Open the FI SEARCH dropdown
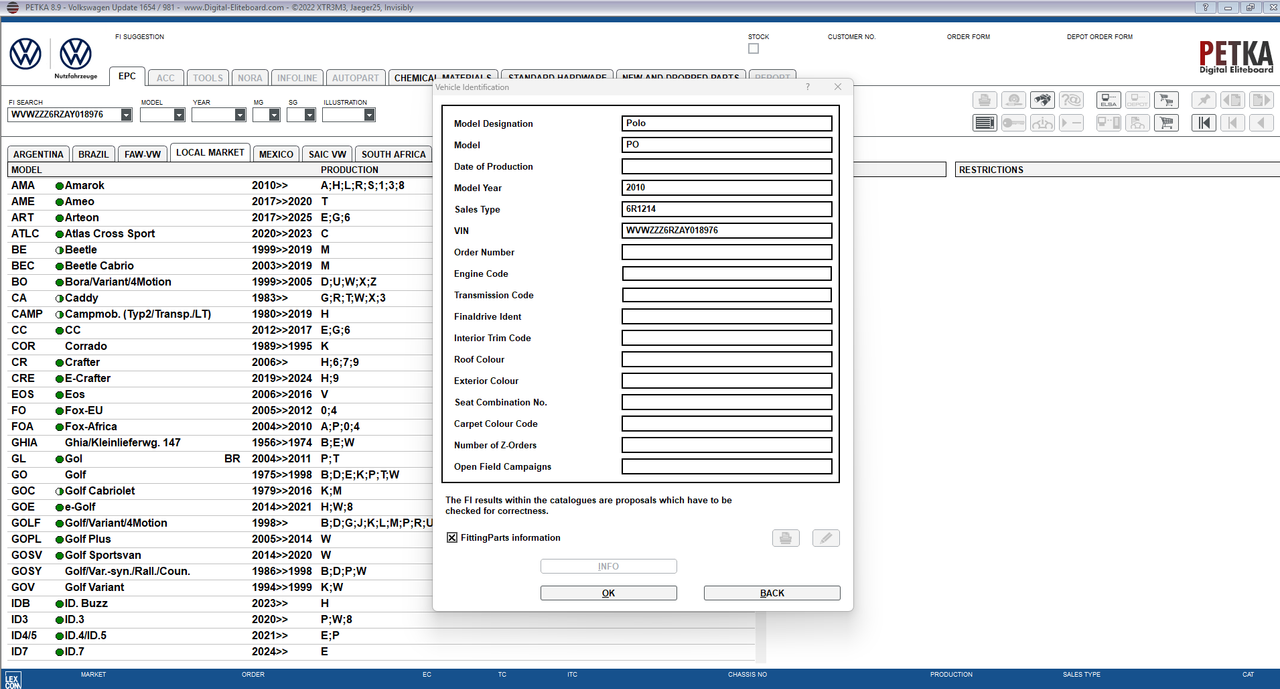 click(x=126, y=115)
